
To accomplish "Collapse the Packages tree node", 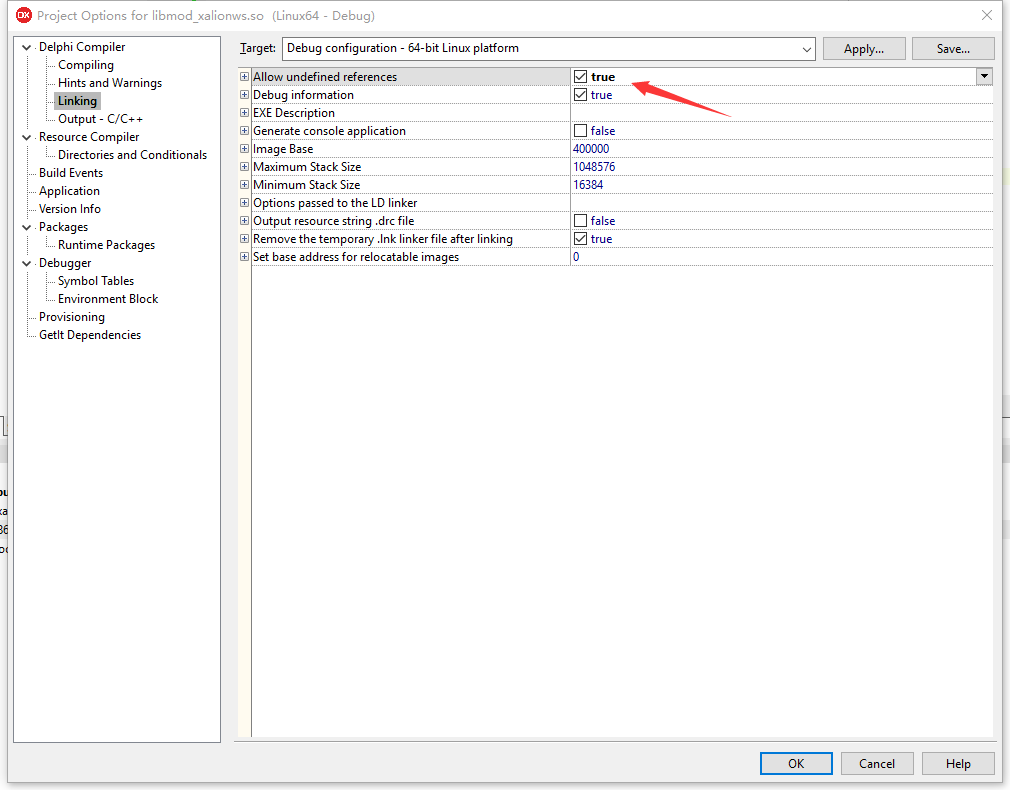I will click(26, 227).
